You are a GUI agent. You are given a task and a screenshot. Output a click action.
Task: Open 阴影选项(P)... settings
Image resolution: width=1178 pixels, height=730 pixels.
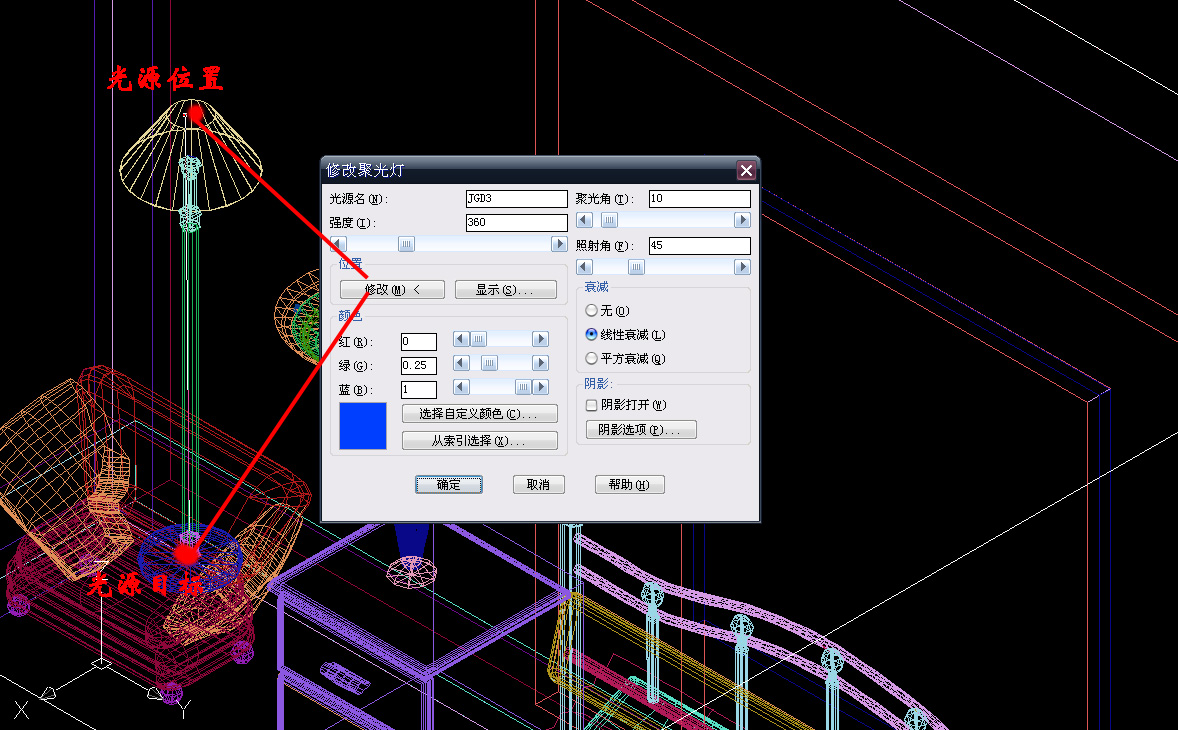(x=641, y=430)
